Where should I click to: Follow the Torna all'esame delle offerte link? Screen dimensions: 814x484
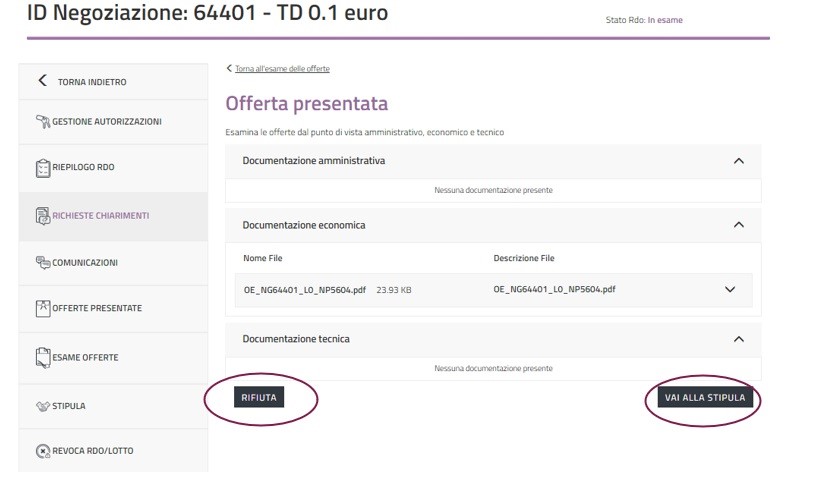pos(281,69)
